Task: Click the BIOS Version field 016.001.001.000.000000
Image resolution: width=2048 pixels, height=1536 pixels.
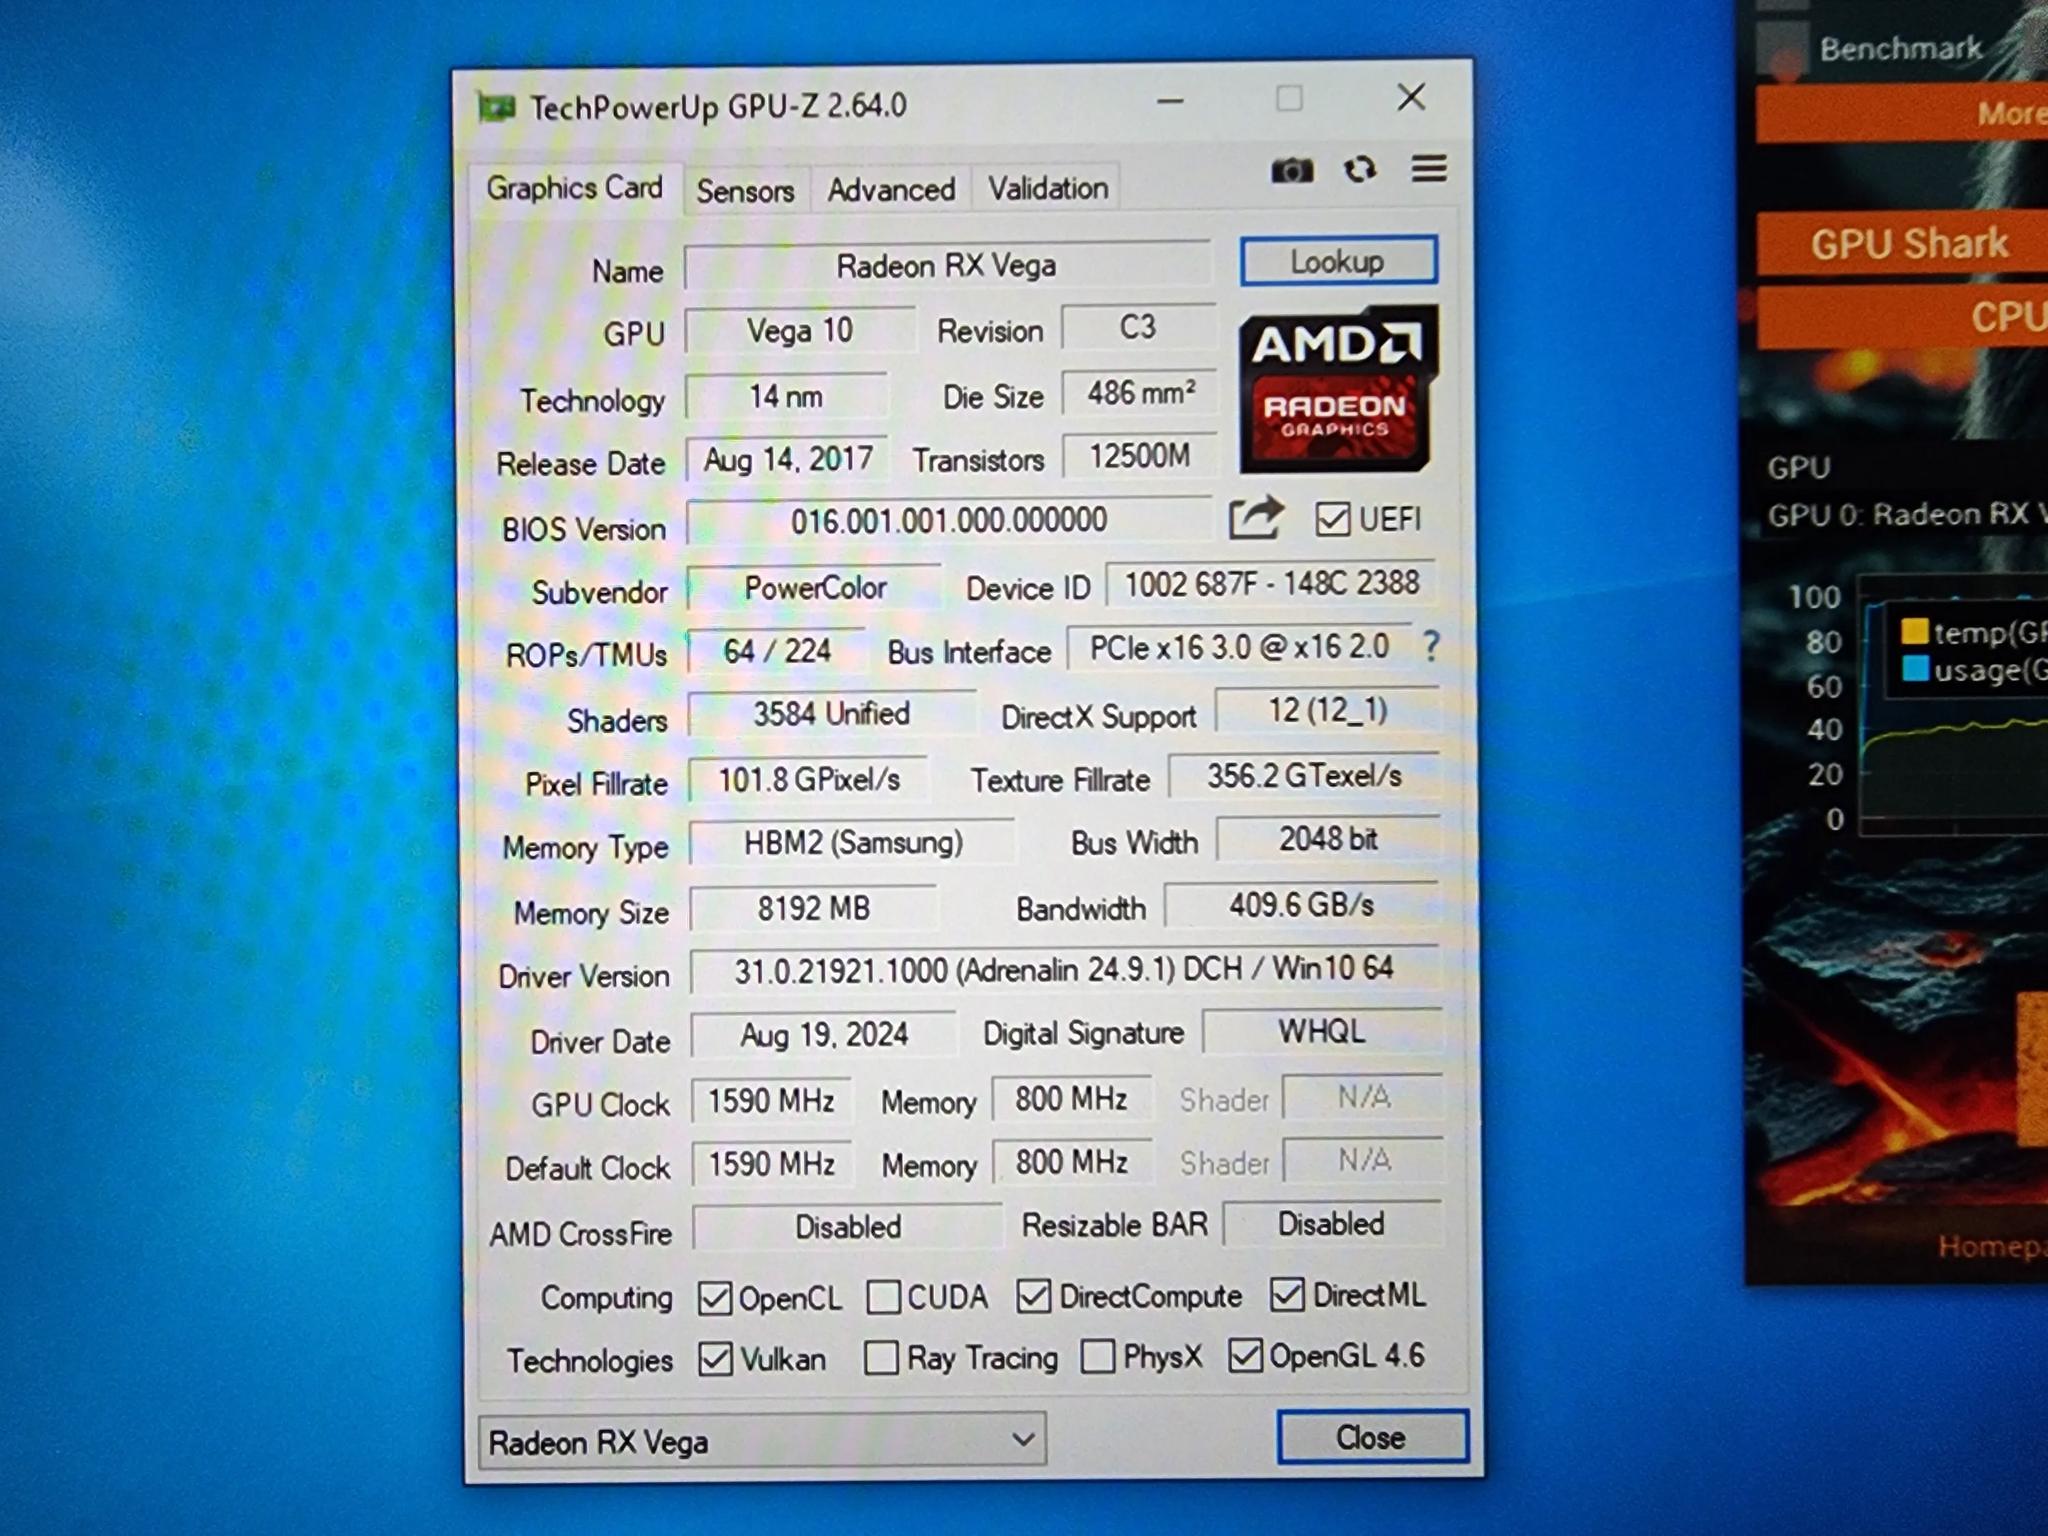Action: 948,521
